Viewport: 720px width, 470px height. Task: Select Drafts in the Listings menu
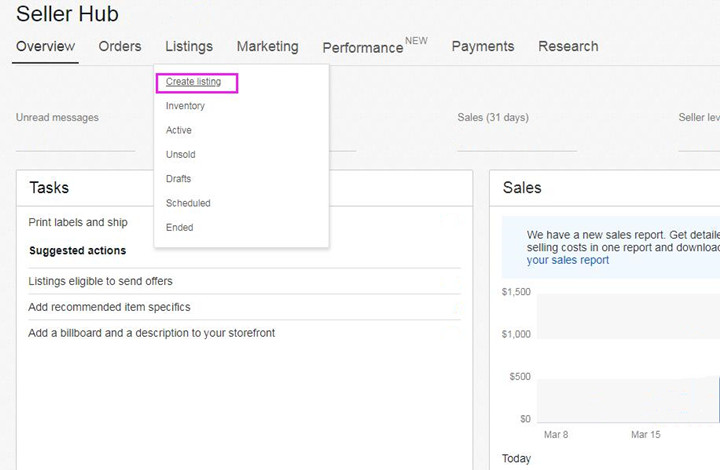coord(178,179)
